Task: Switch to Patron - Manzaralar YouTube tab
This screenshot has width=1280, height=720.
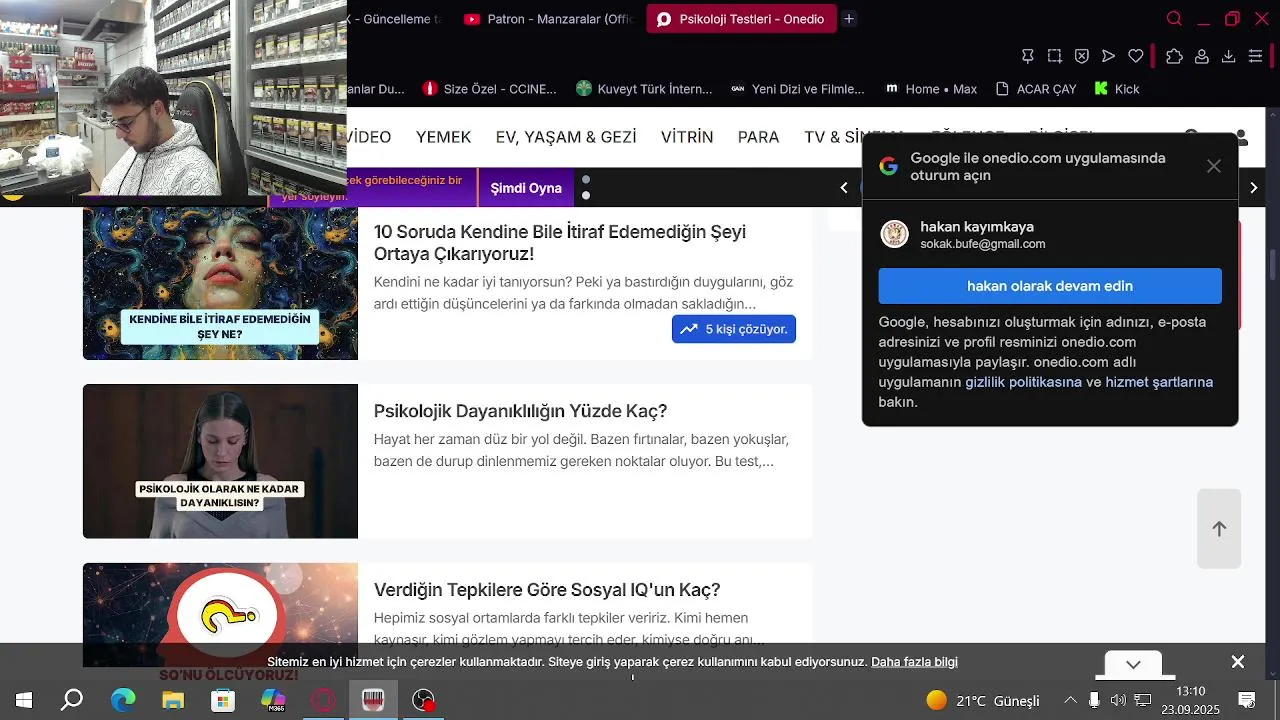Action: coord(549,19)
